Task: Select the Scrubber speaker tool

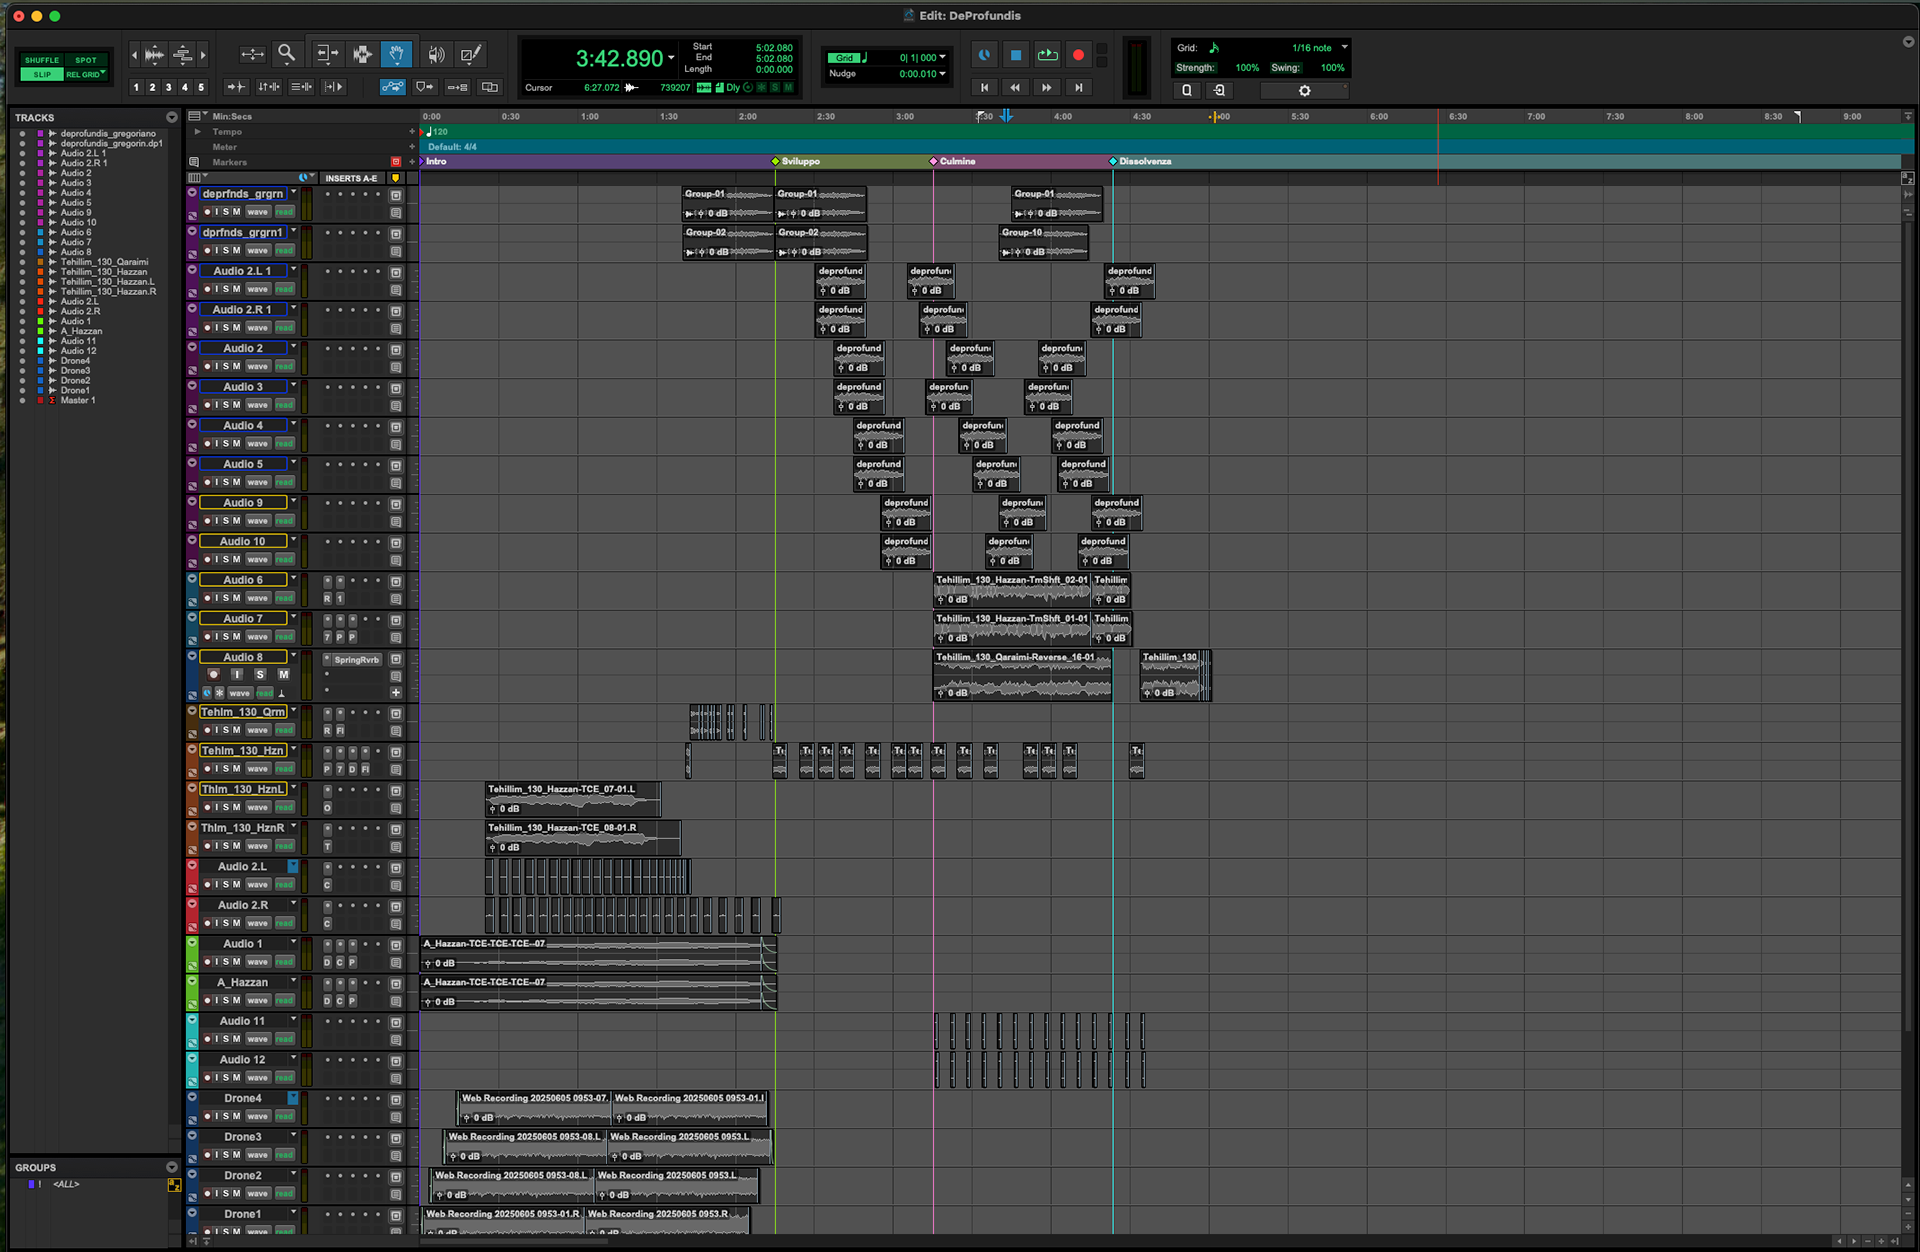Action: (436, 54)
